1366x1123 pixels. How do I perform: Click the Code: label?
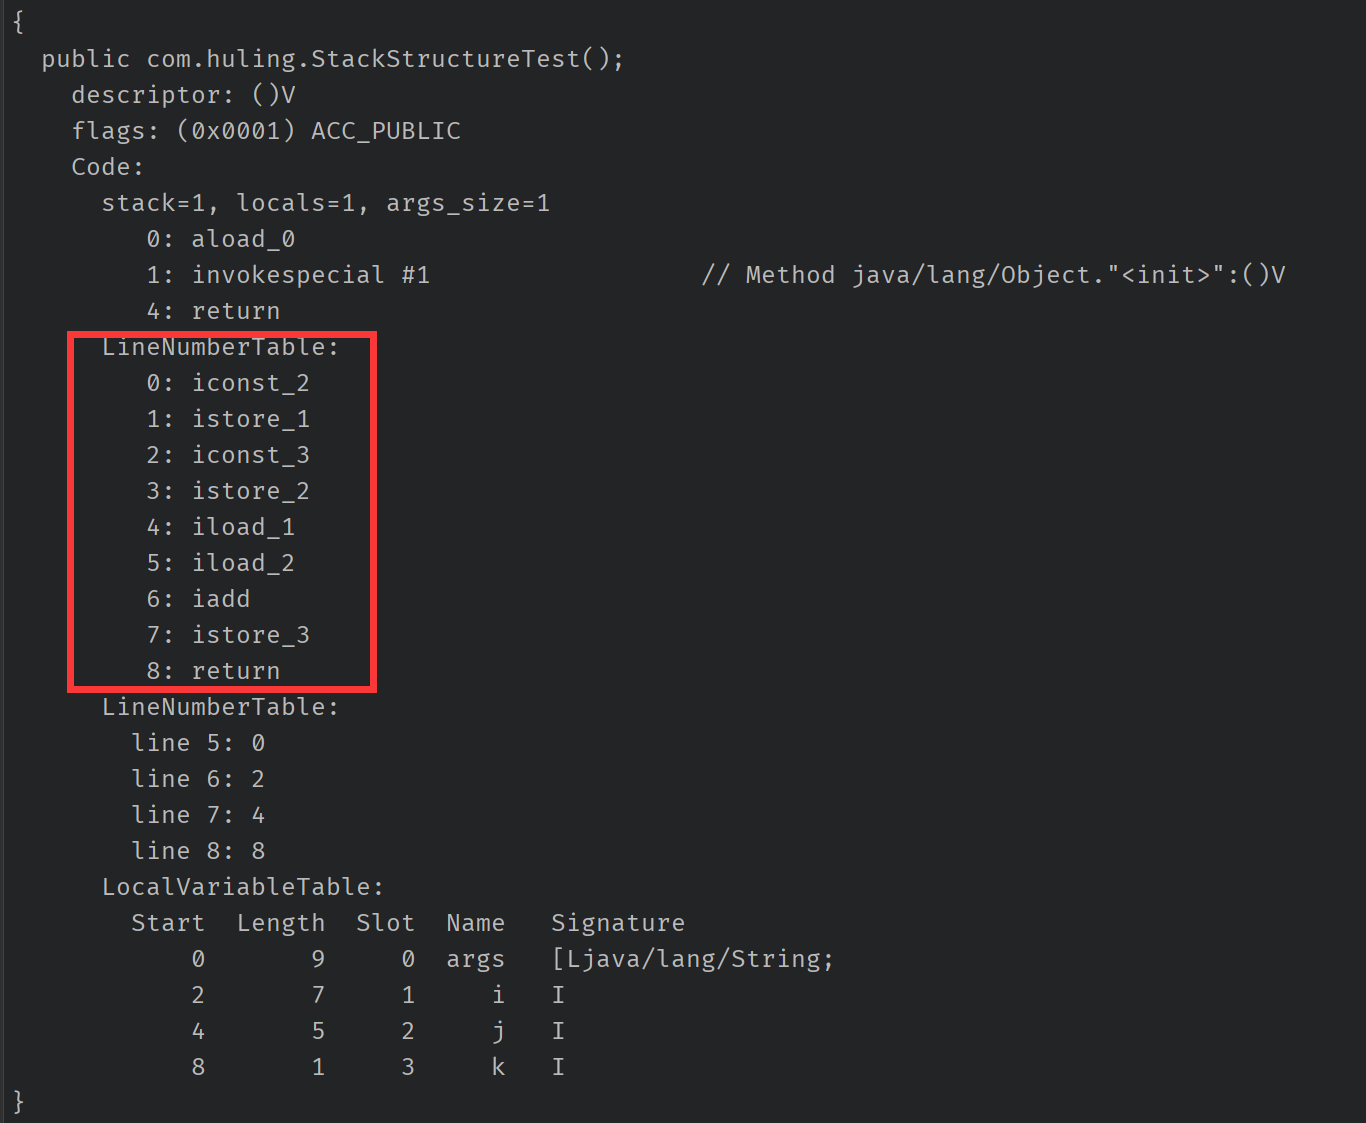(107, 167)
